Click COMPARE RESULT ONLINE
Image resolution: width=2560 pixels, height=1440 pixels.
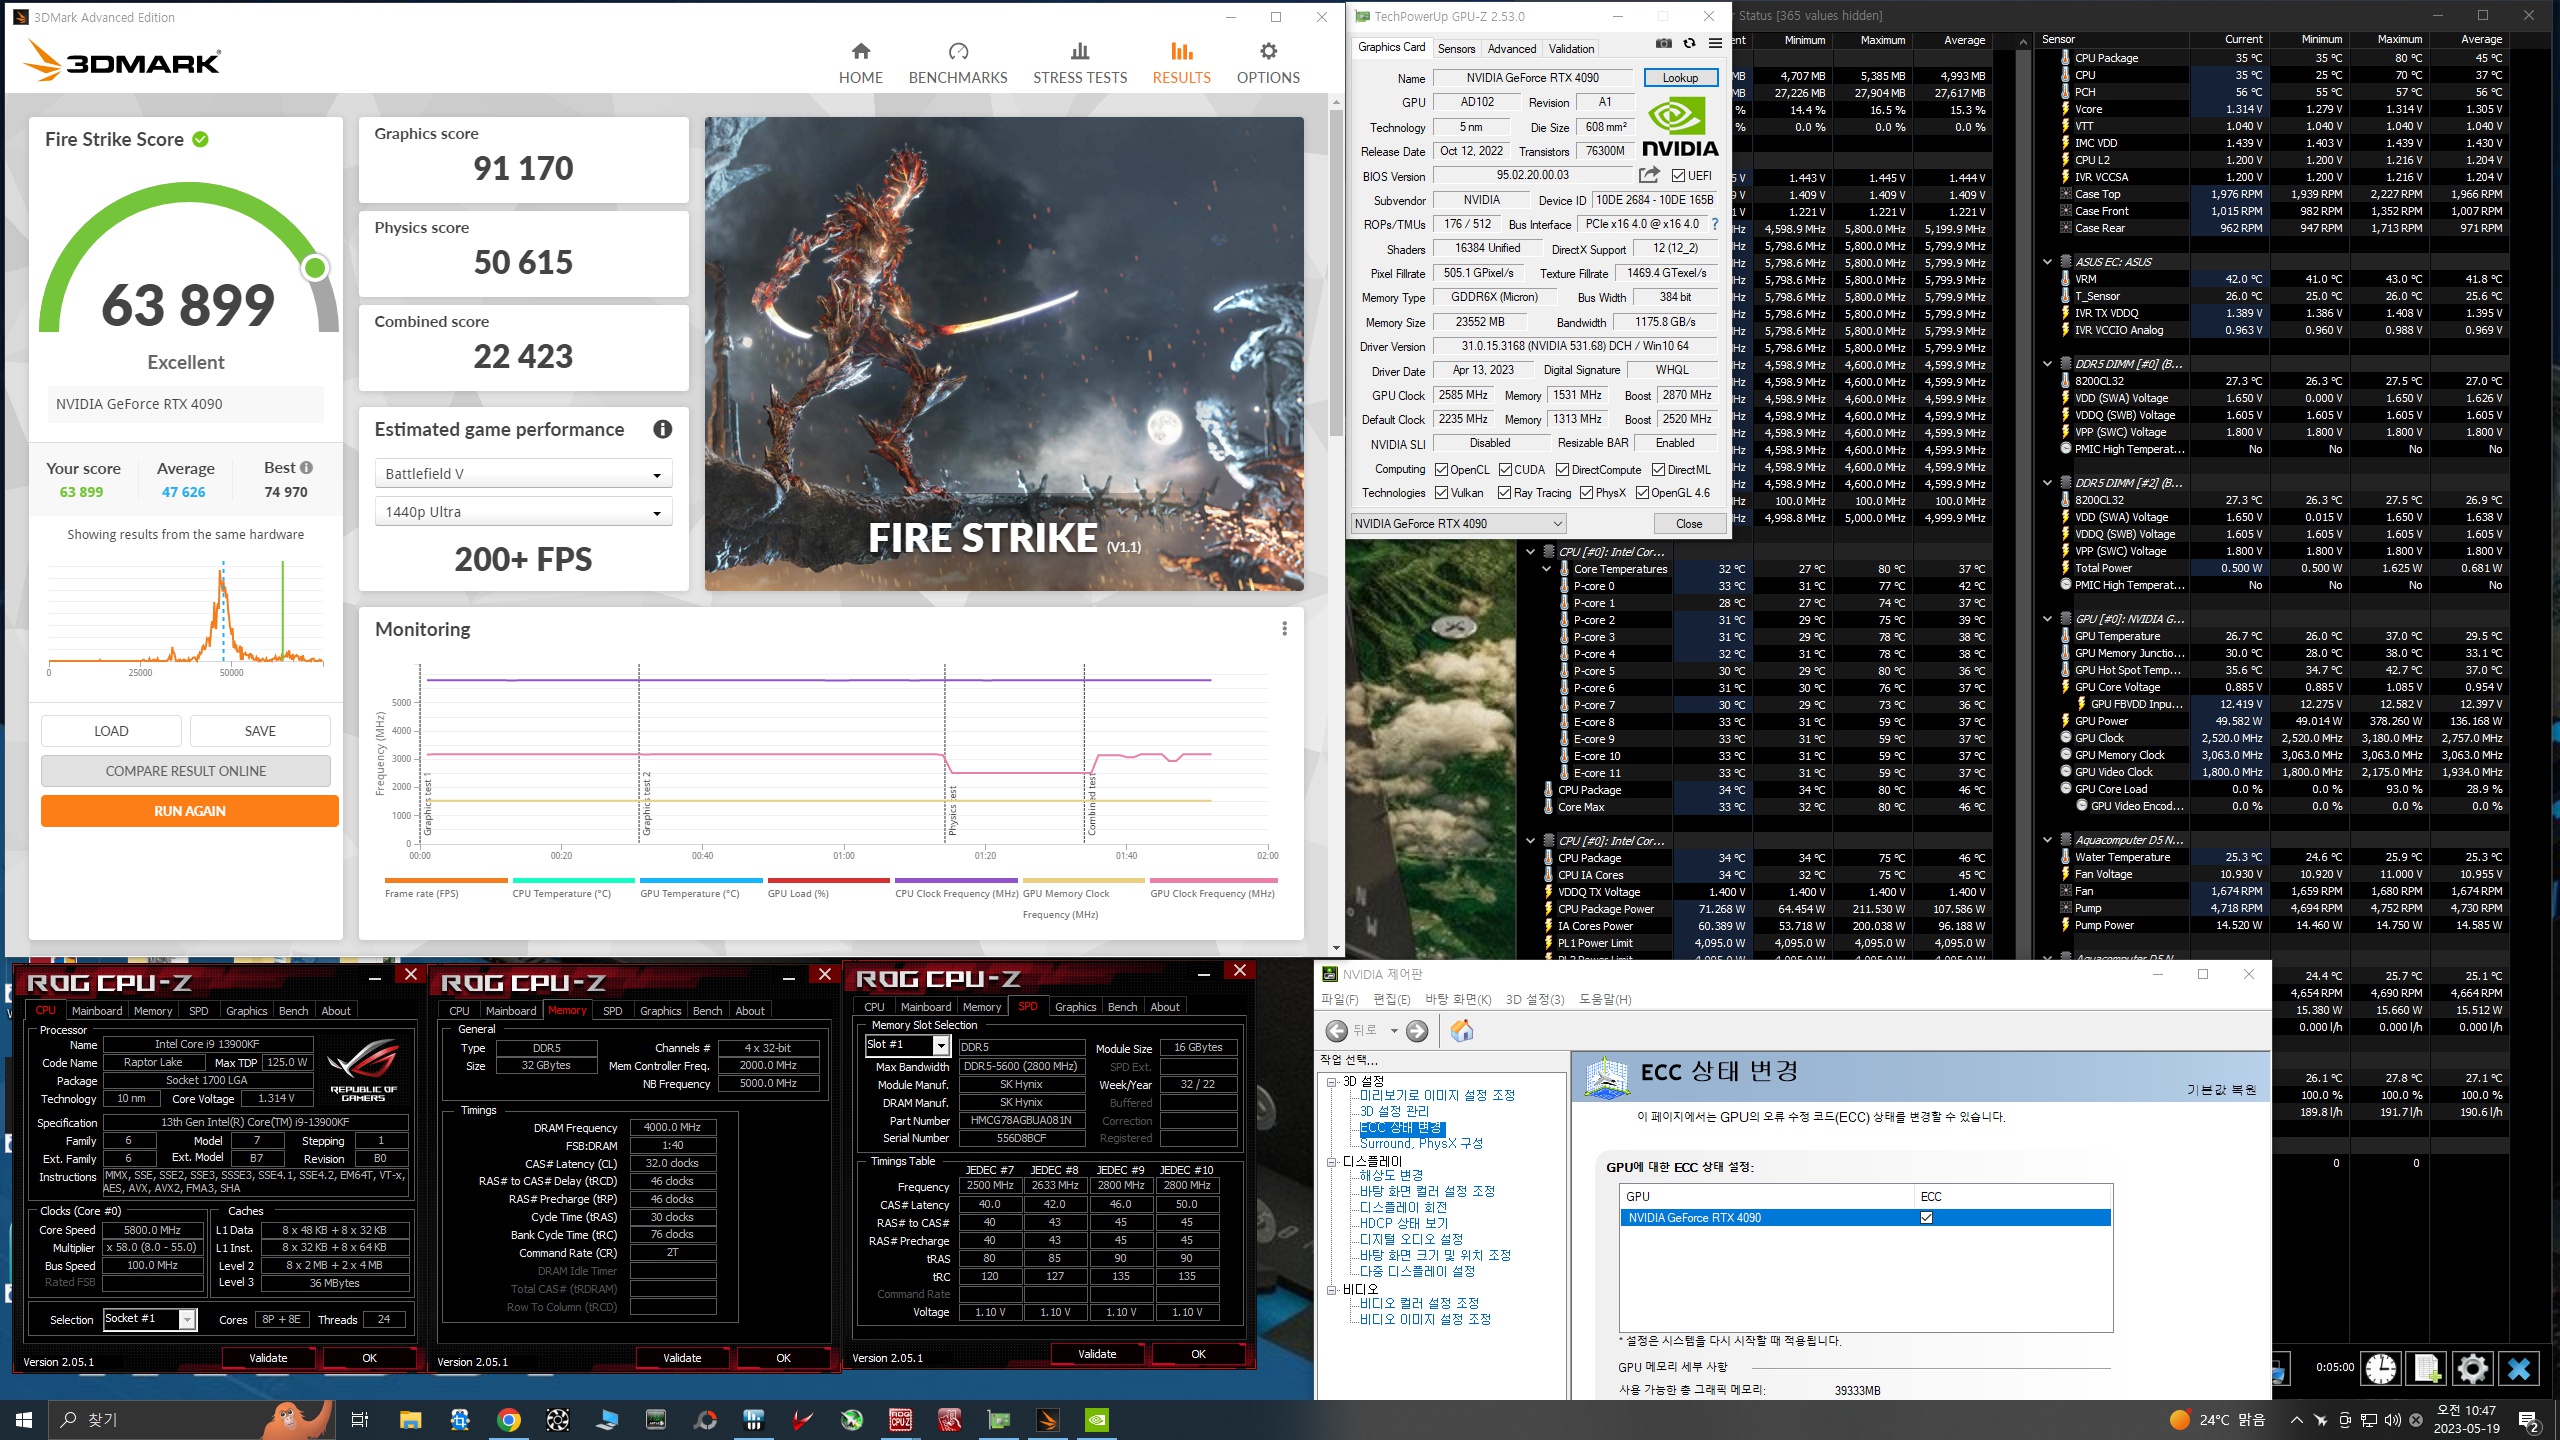pyautogui.click(x=186, y=771)
